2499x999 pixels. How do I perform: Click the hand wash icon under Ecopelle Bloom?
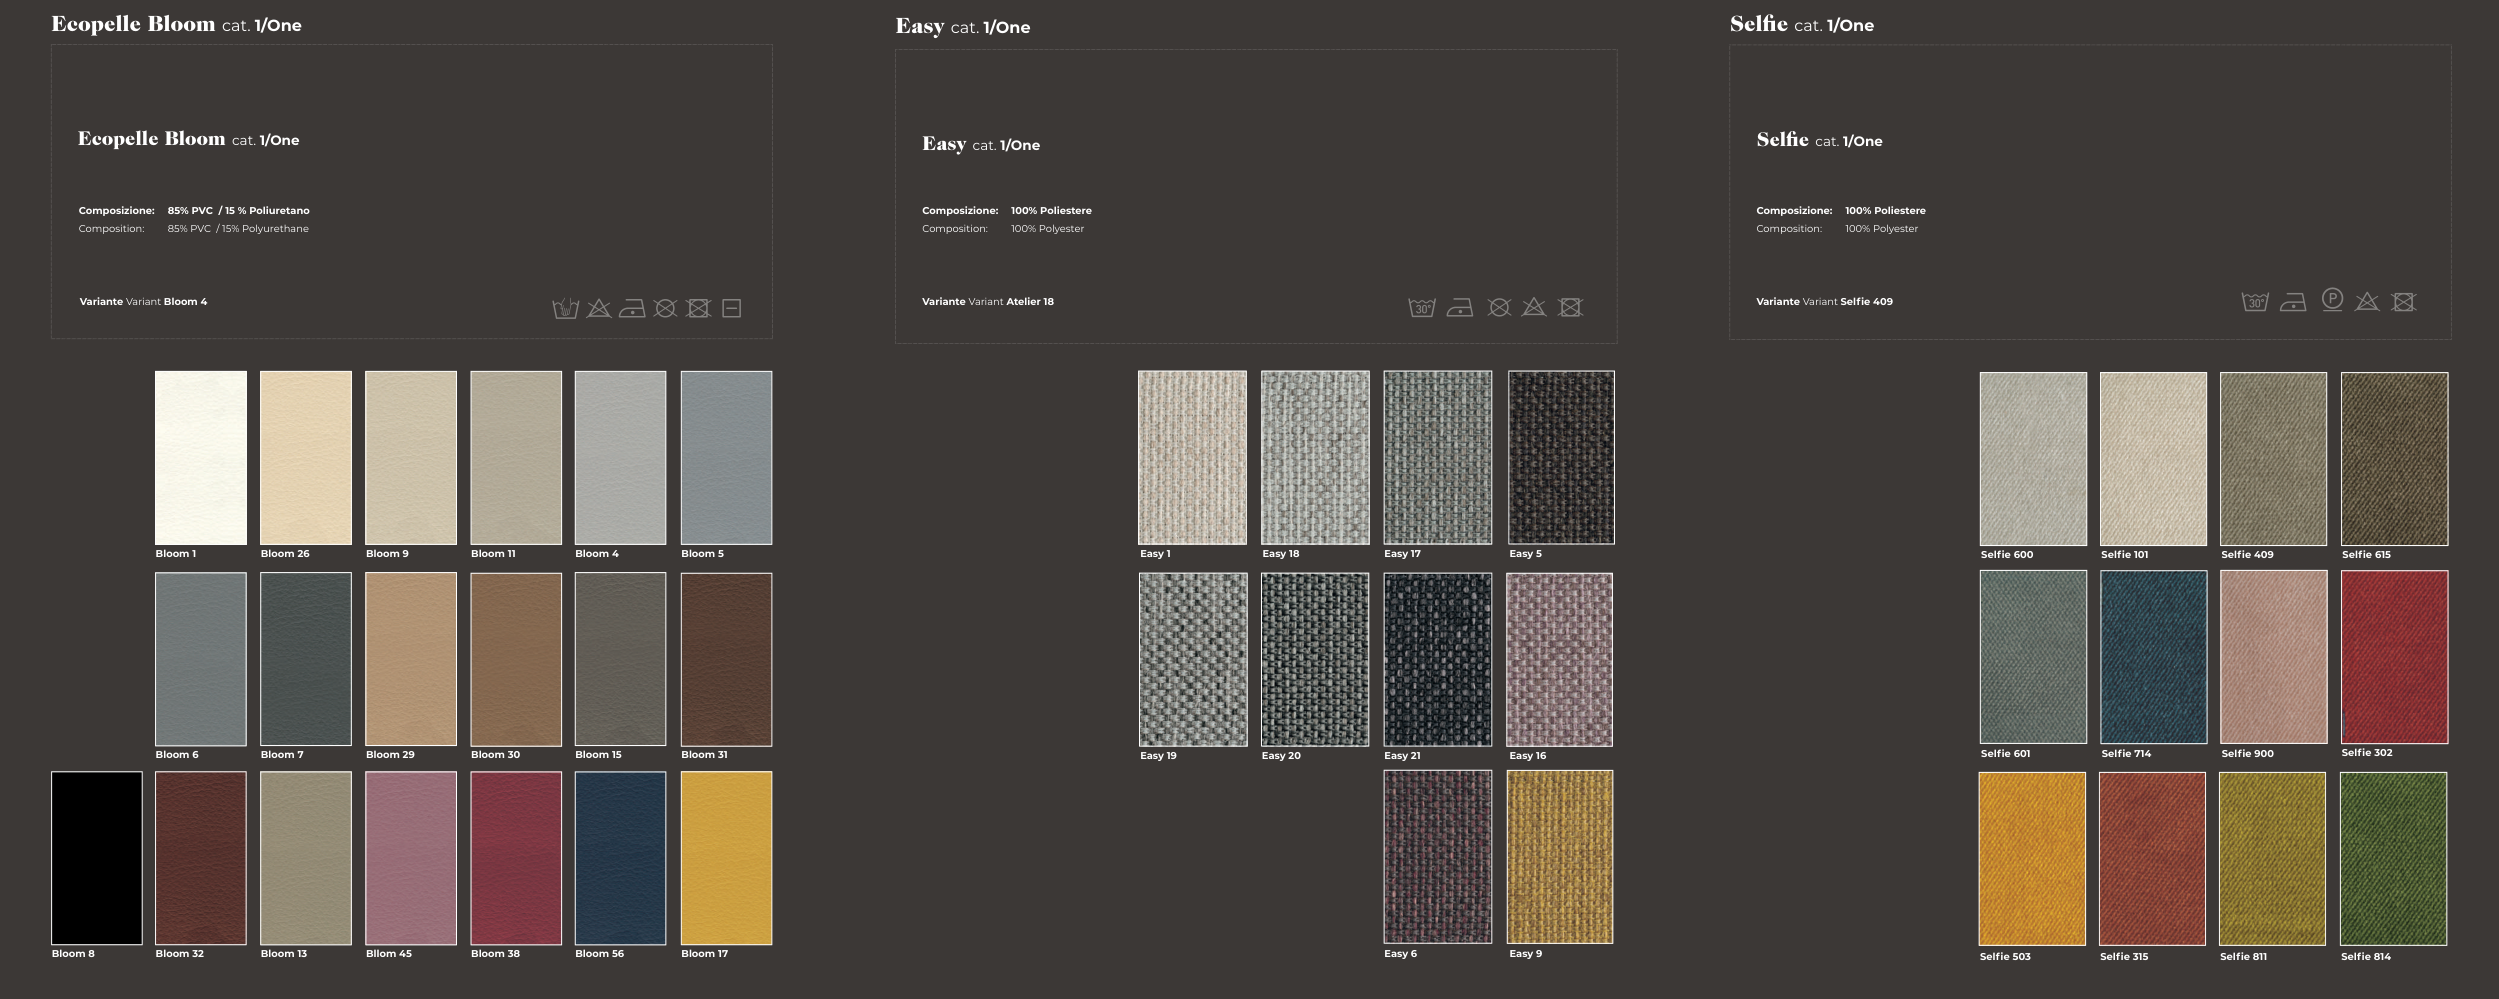tap(566, 309)
